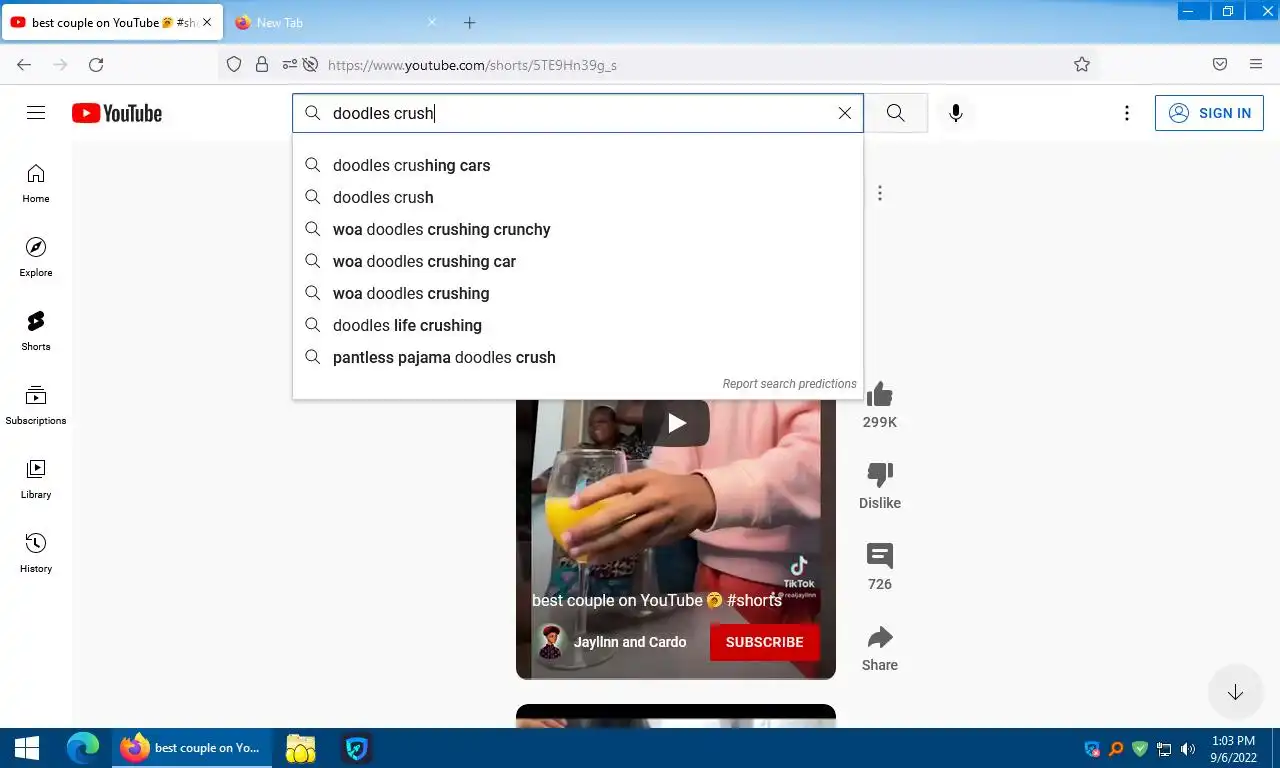
Task: Open the YouTube hamburger guide menu
Action: point(36,113)
